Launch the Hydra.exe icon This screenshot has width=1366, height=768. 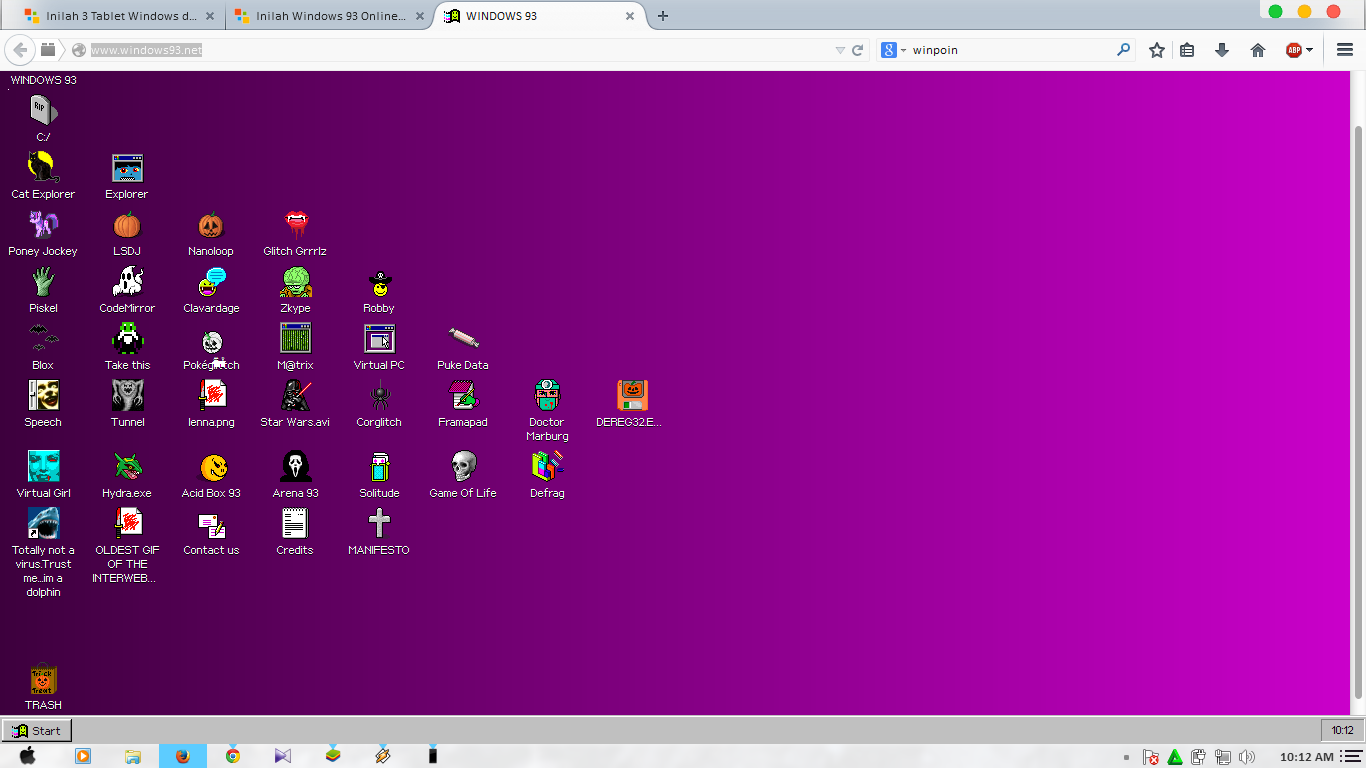click(127, 466)
